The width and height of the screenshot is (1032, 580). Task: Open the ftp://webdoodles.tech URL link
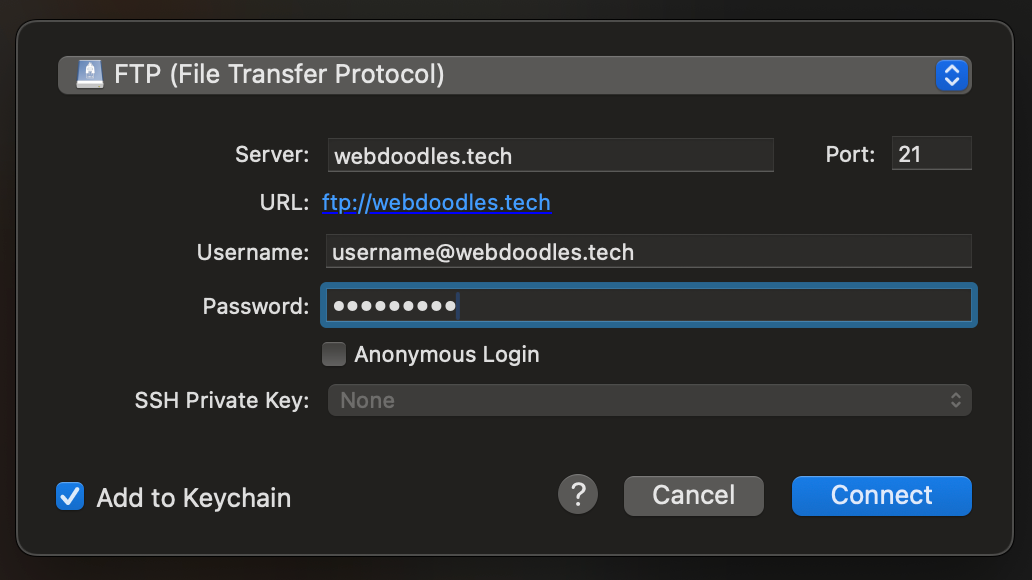pyautogui.click(x=436, y=203)
